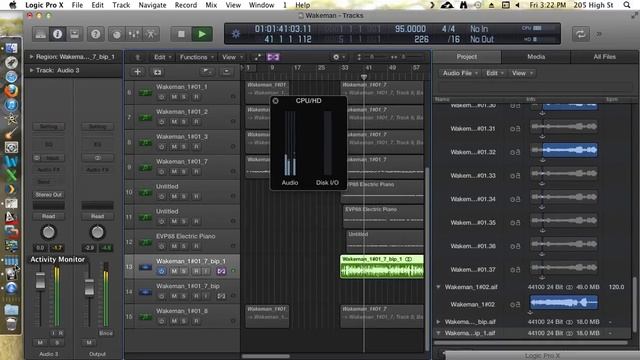
Task: Click the Flex mode icon on track 14
Action: coord(221,296)
